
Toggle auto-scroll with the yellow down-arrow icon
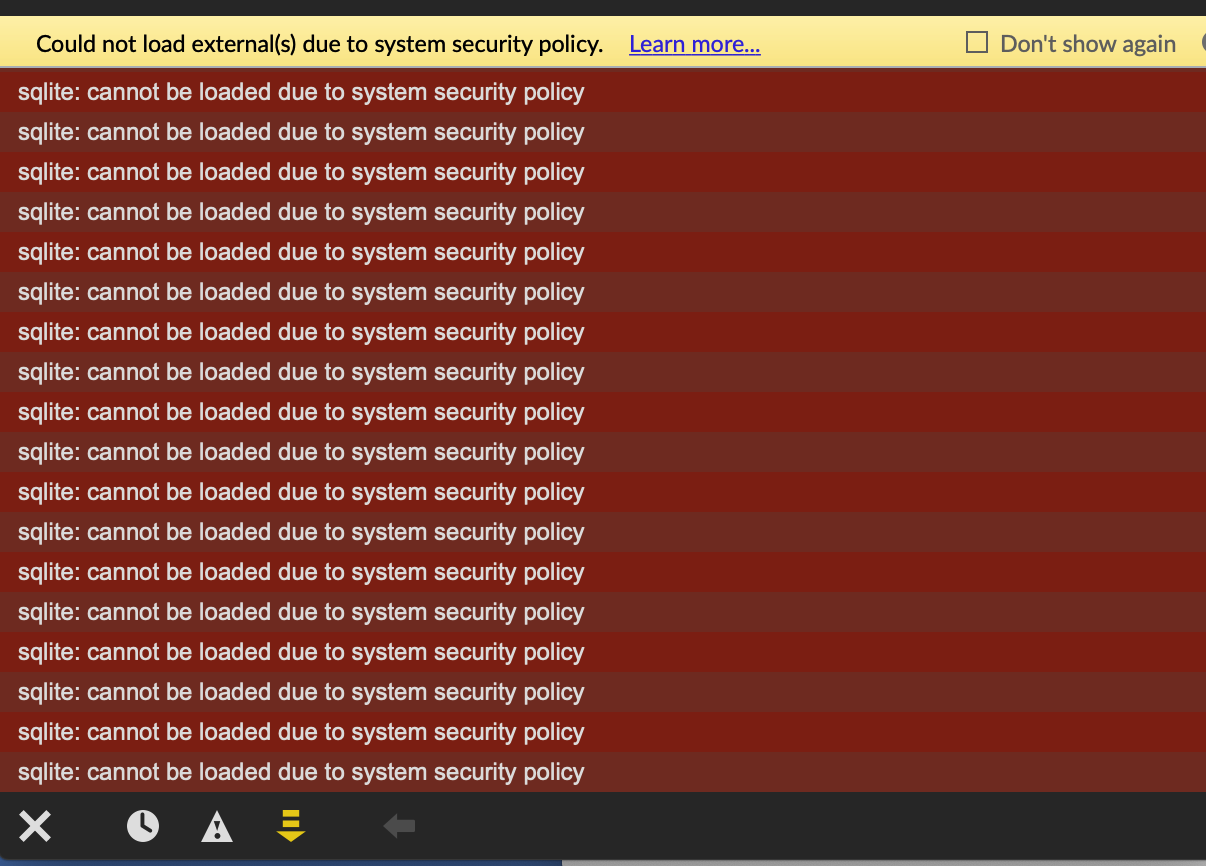click(x=291, y=826)
